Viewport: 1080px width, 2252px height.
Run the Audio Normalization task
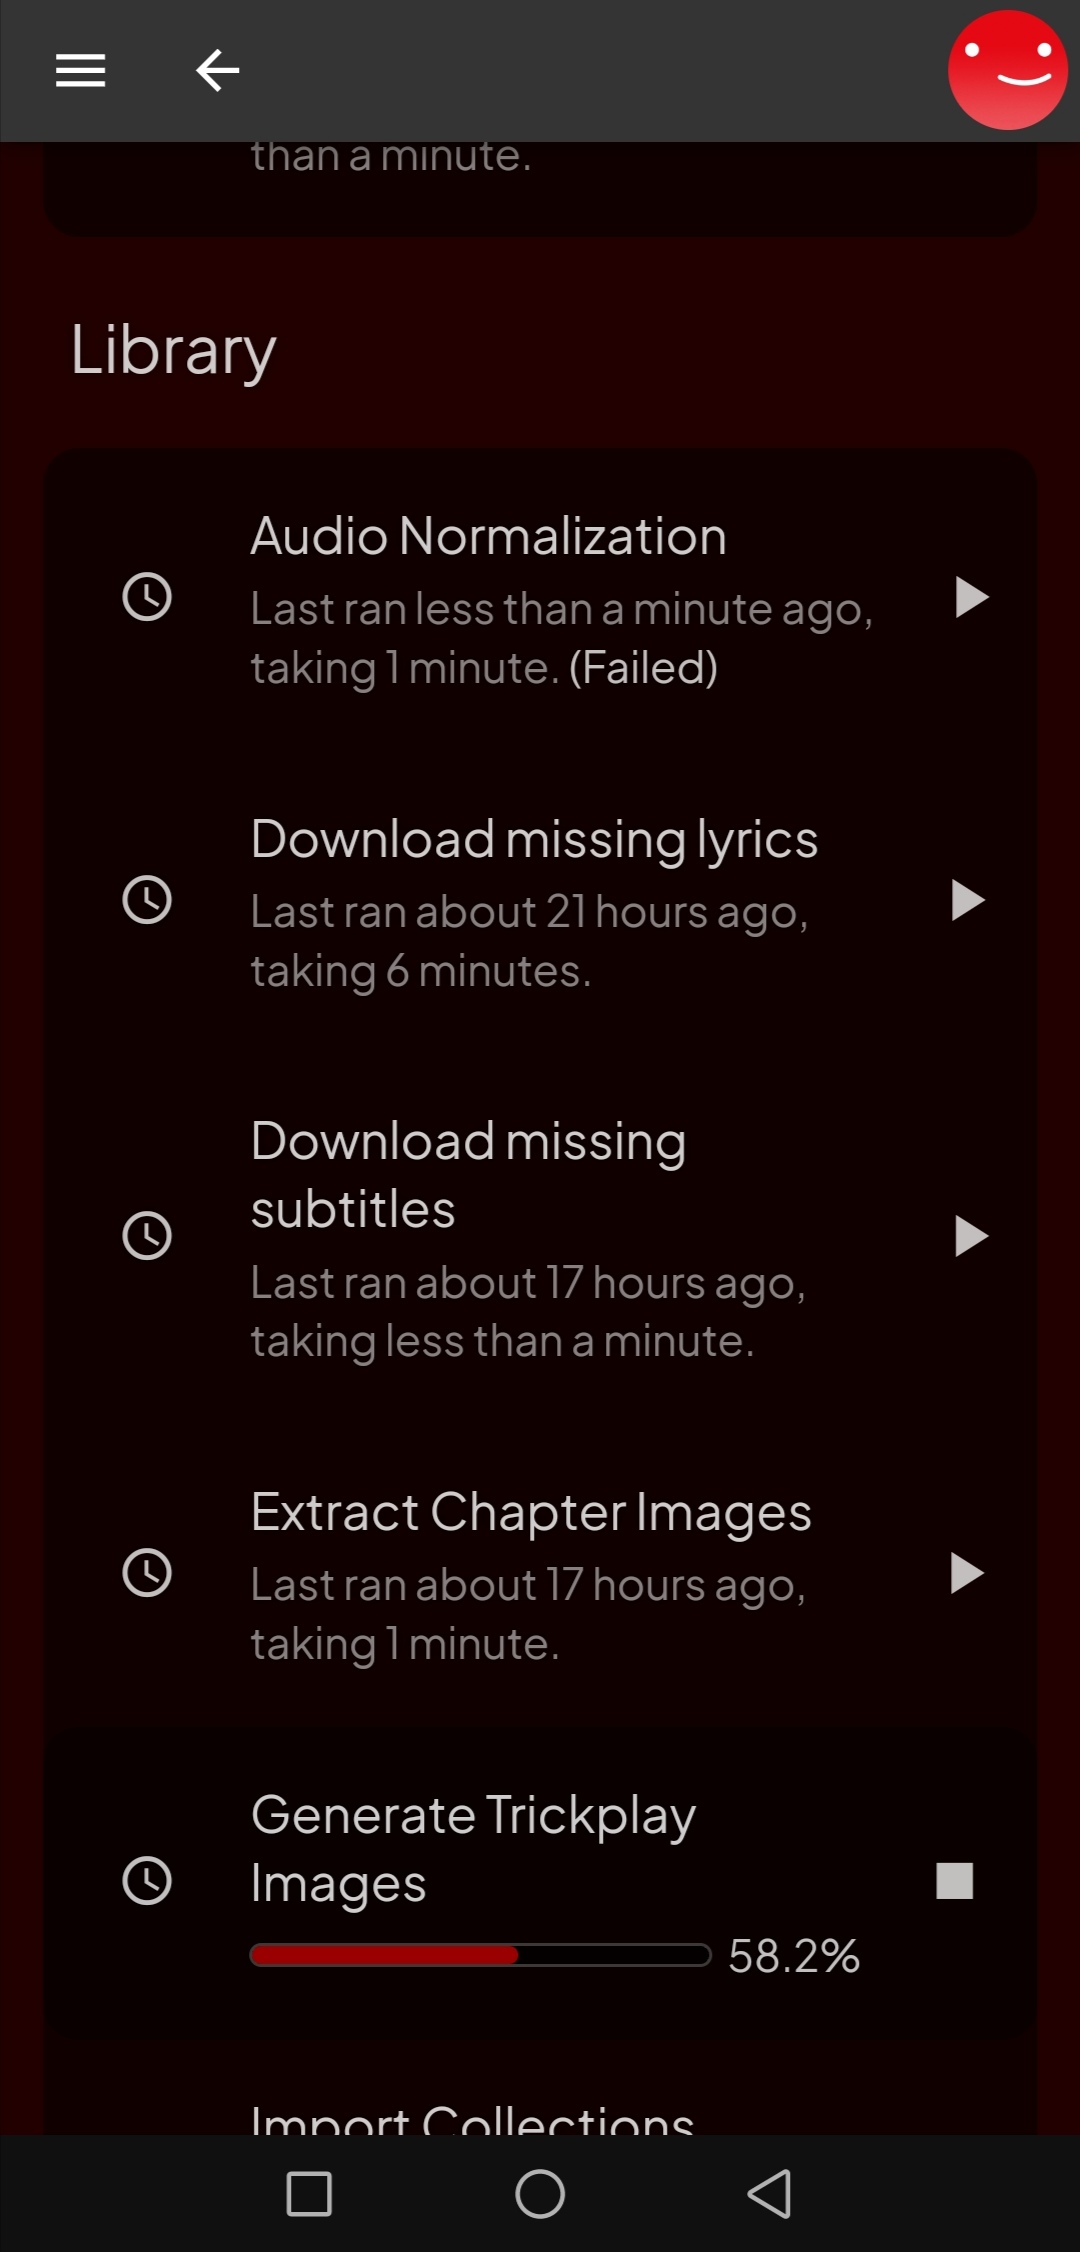(x=969, y=598)
